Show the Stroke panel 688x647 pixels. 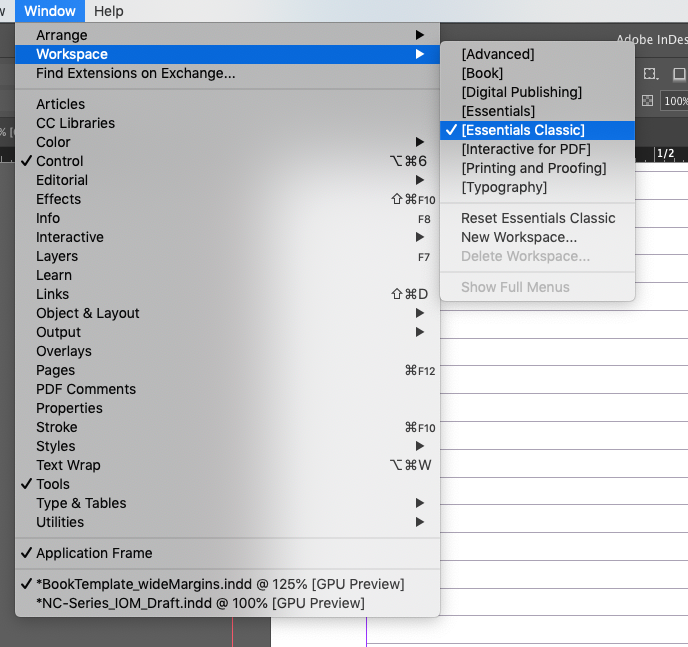[x=227, y=427]
